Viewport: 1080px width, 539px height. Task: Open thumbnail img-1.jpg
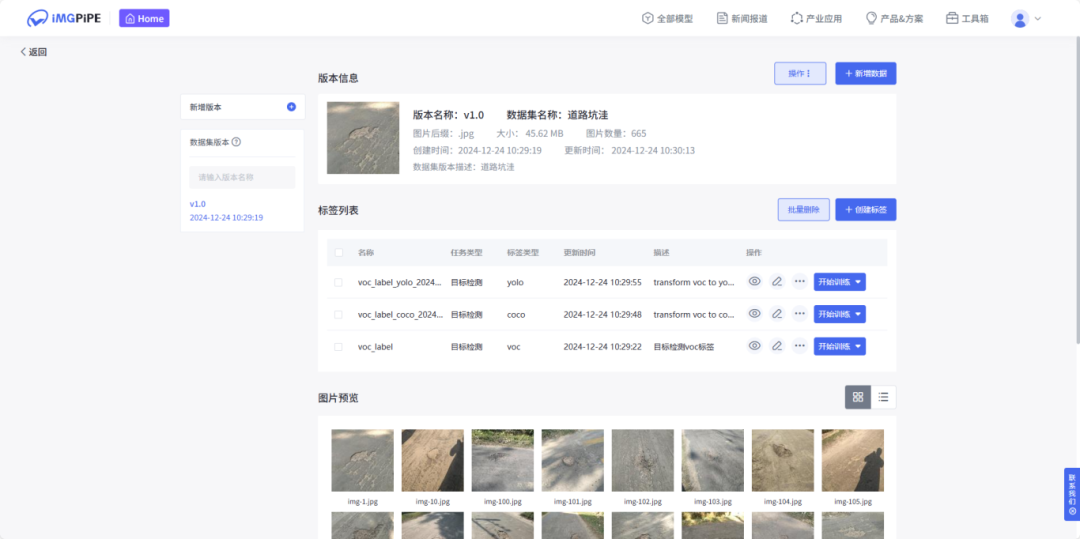[x=362, y=461]
